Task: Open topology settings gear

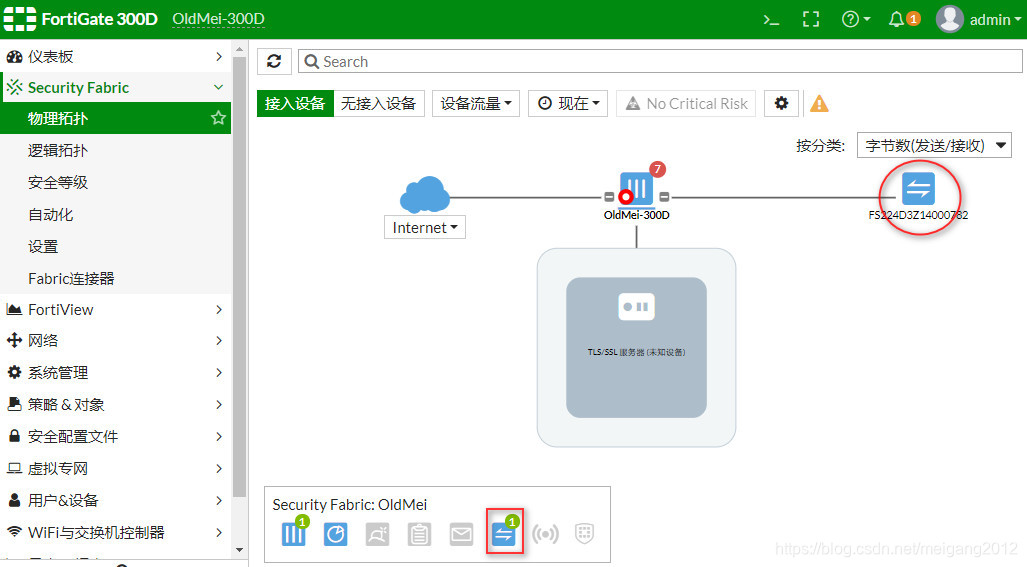Action: click(781, 103)
